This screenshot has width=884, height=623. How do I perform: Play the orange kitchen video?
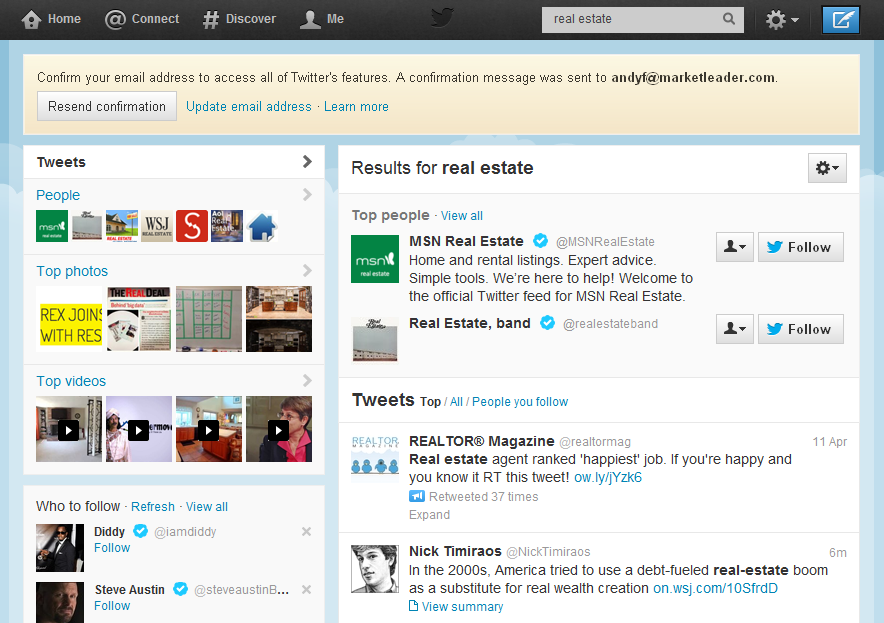[209, 429]
